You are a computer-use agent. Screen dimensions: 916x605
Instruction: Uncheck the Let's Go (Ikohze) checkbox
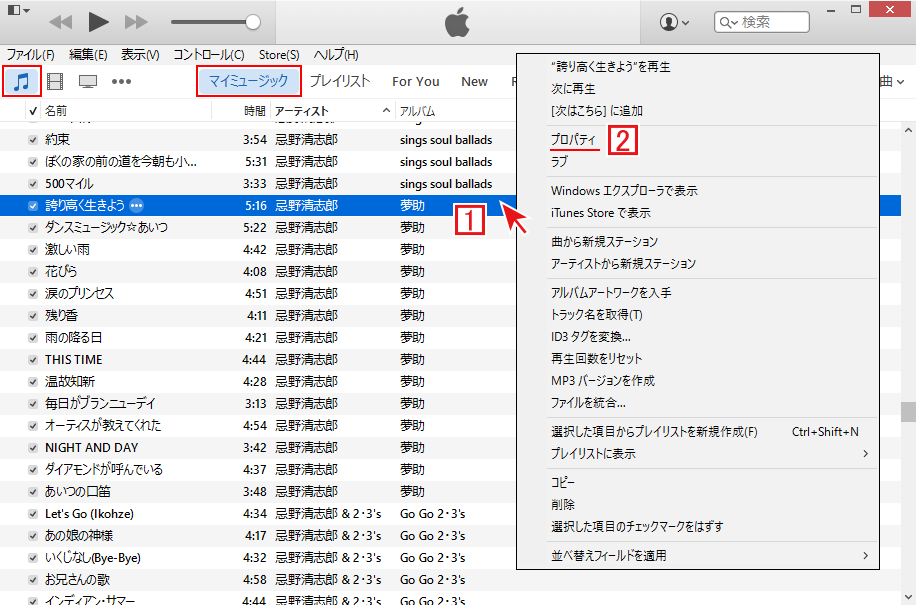tap(33, 514)
